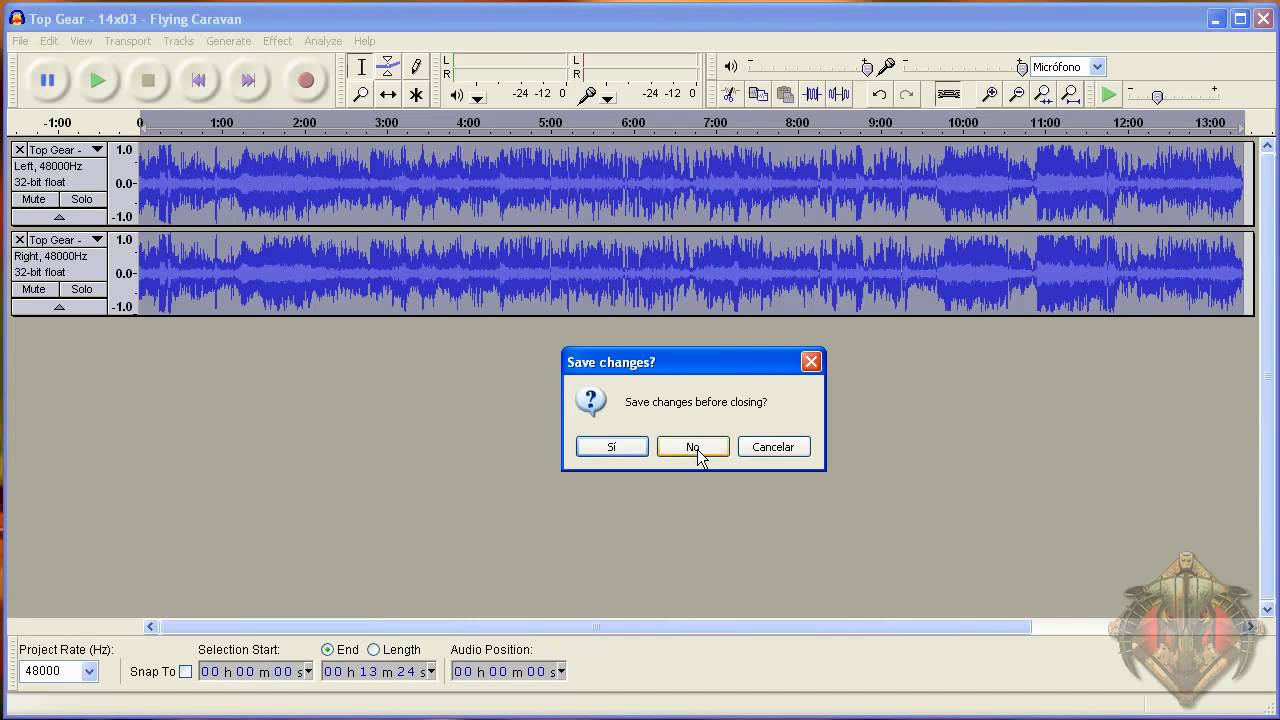Viewport: 1280px width, 720px height.
Task: Click the Stop transport button
Action: [x=148, y=80]
